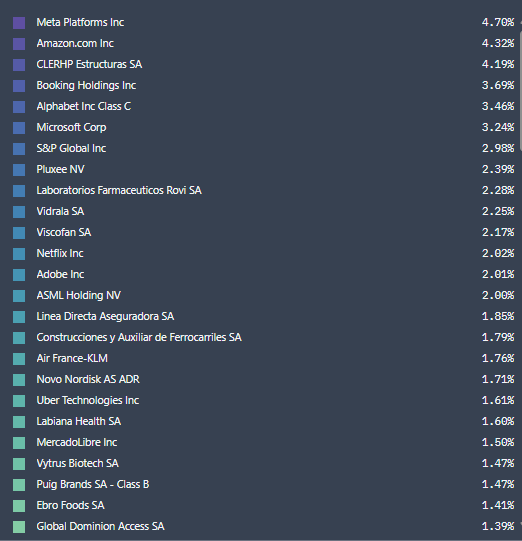Click the MercadoLibre Inc color swatch
The height and width of the screenshot is (541, 522).
pos(19,443)
